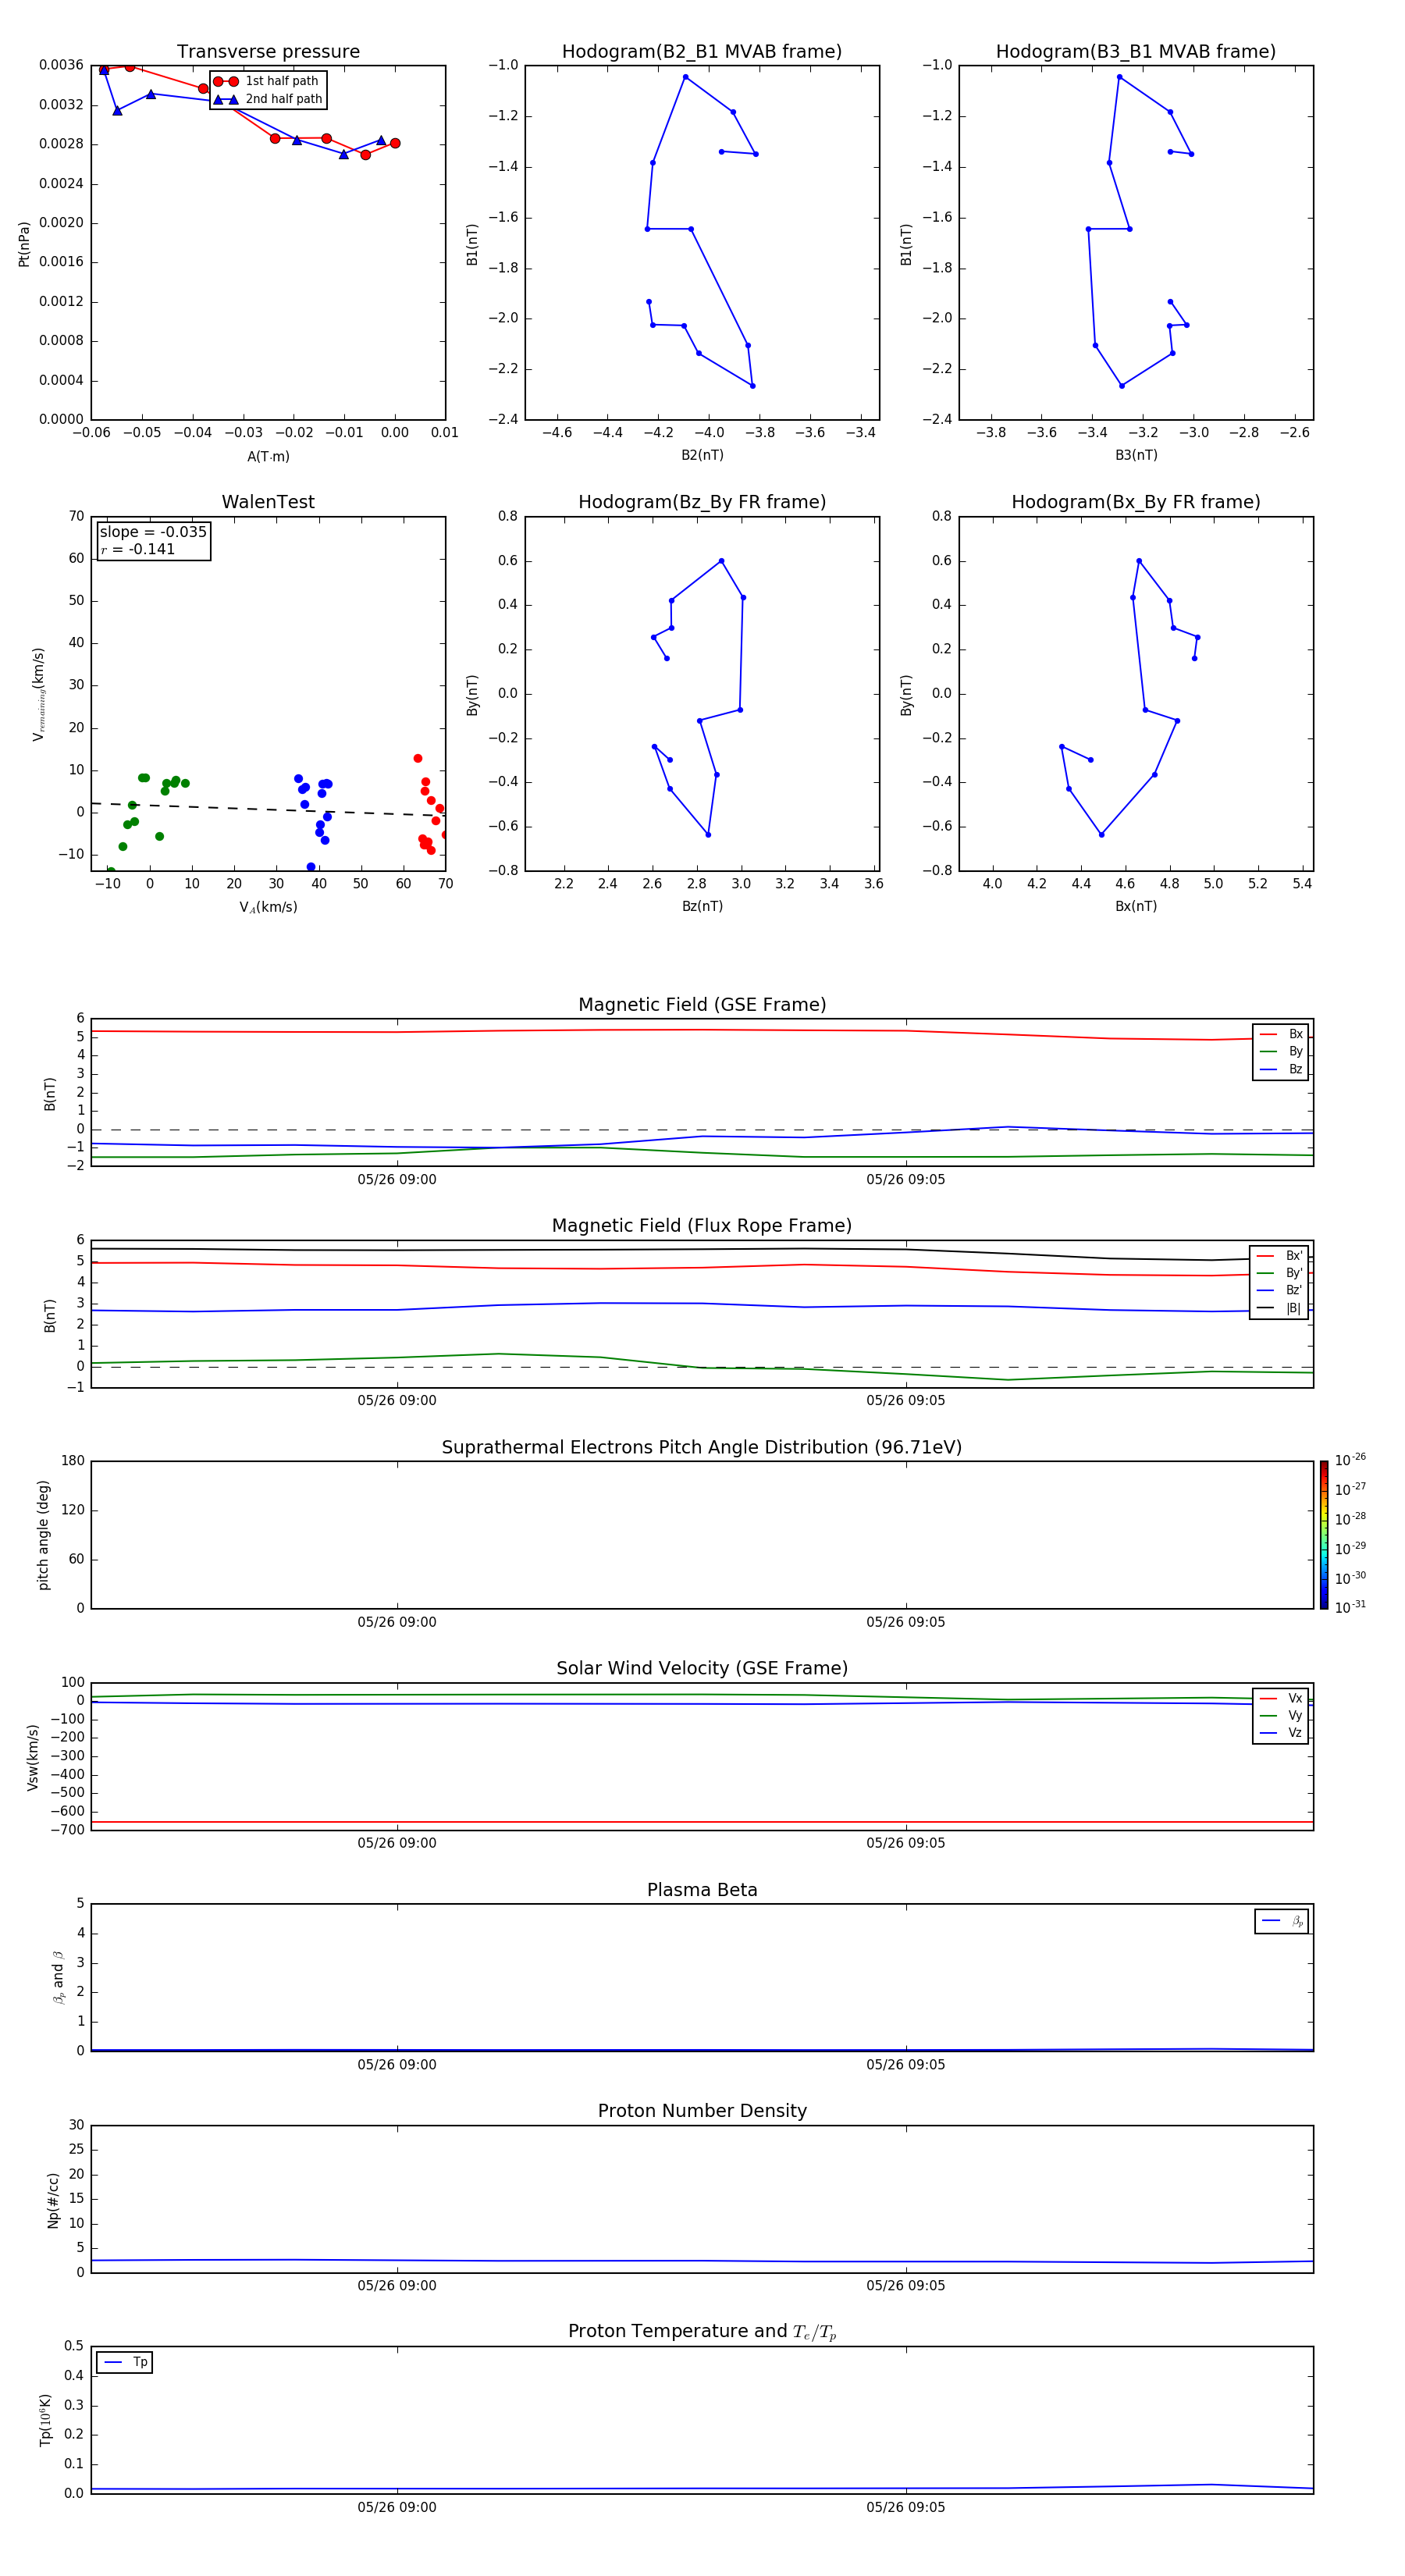
Task: Click the Proton Number Density title
Action: pyautogui.click(x=702, y=2111)
